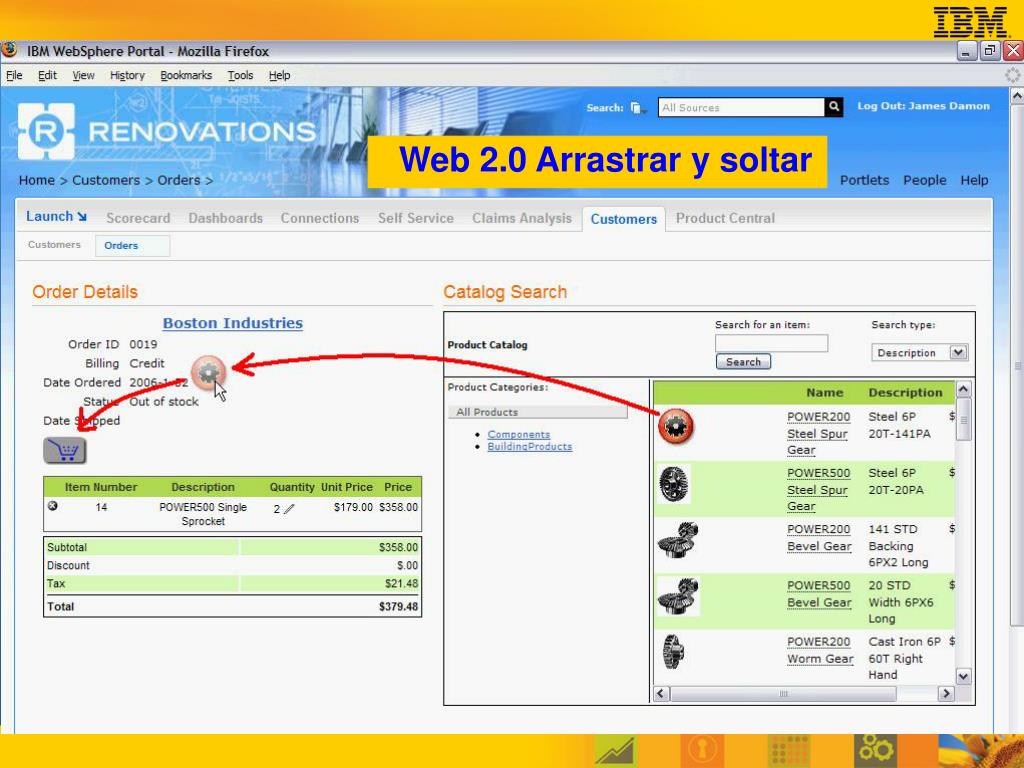Select the POWER200 Bevel Gear image
1024x768 pixels.
[x=679, y=540]
